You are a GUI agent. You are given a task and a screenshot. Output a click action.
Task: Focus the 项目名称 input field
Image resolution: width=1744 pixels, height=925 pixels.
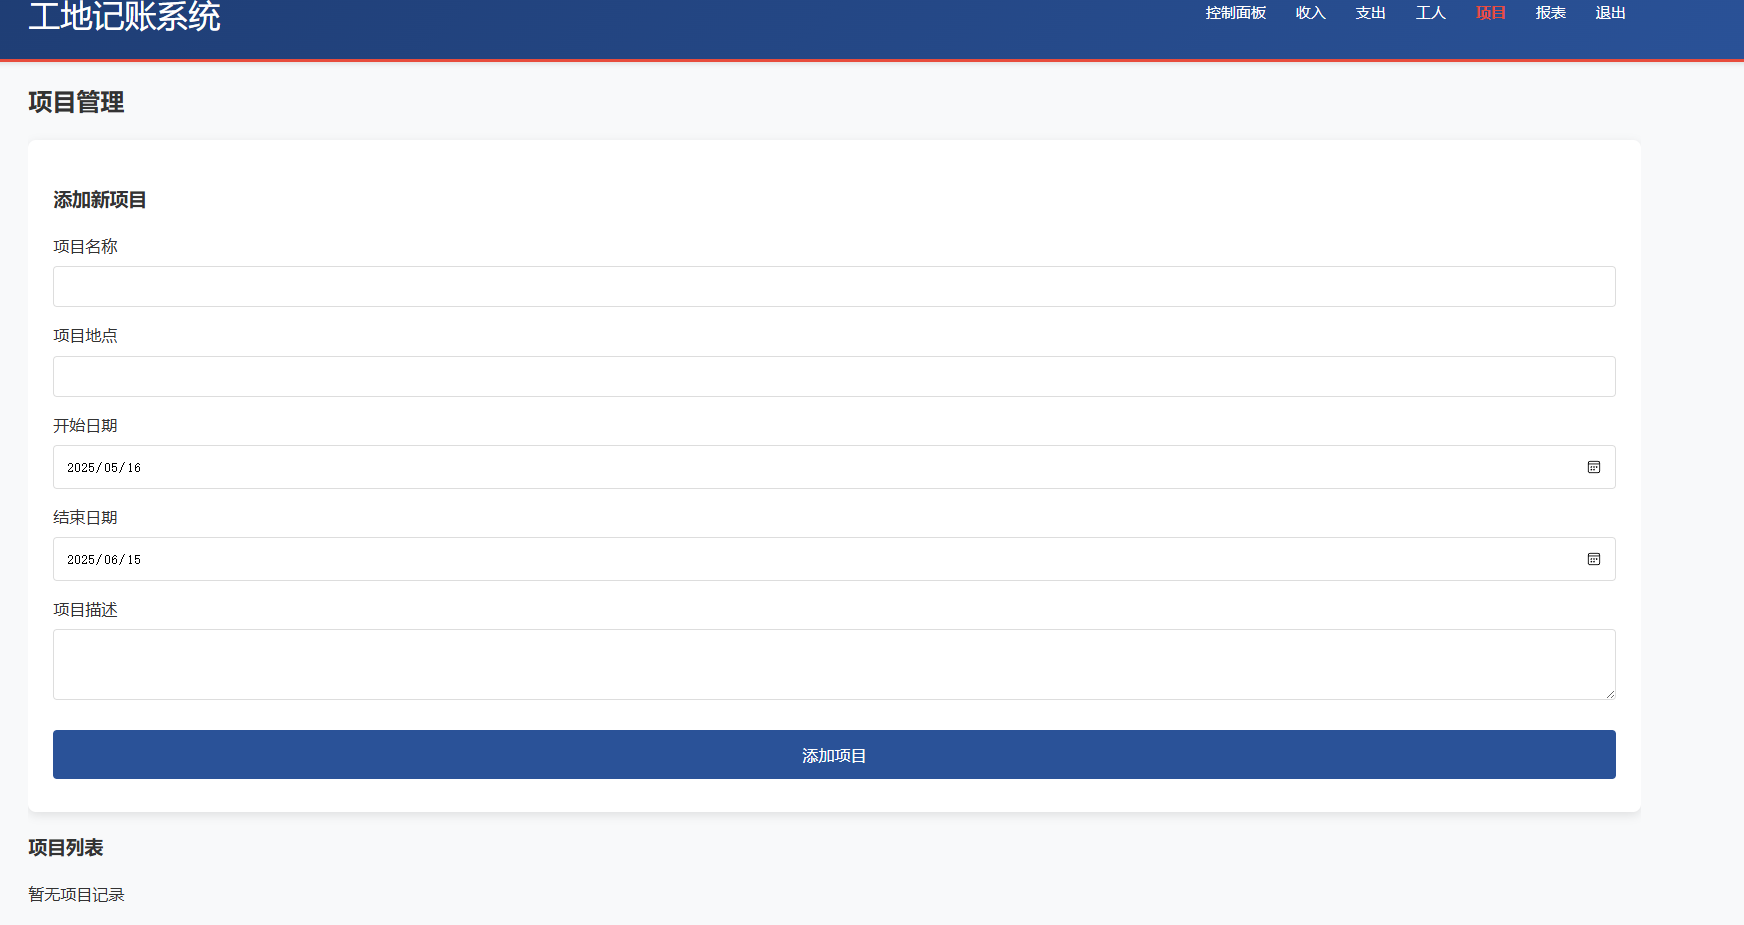point(833,286)
